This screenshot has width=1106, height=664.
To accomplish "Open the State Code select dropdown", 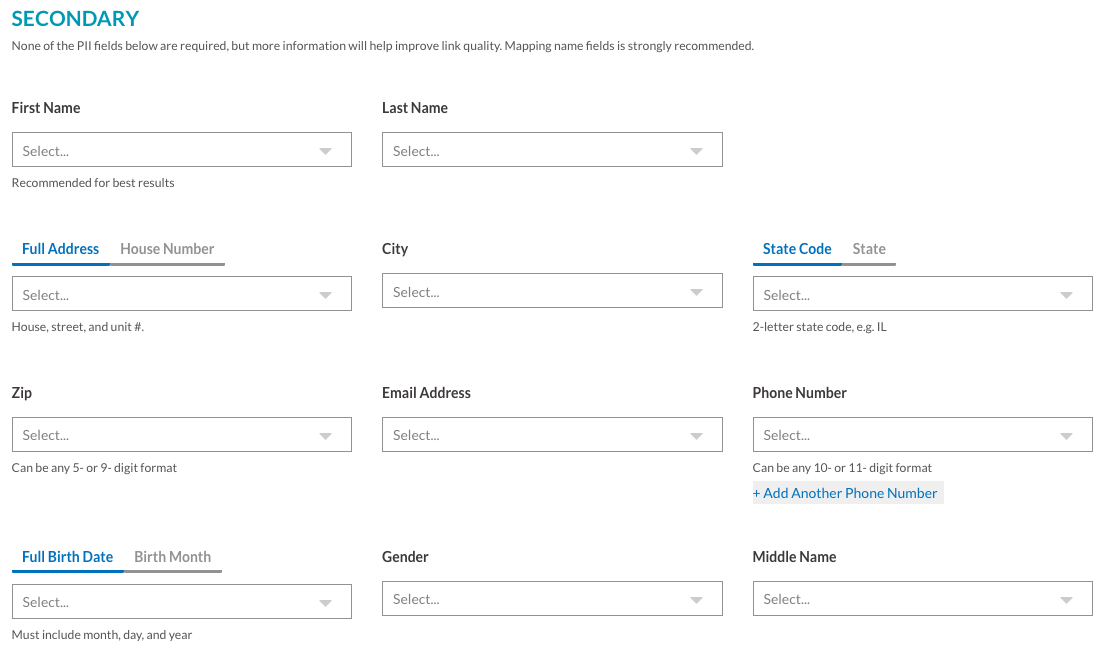I will 923,294.
